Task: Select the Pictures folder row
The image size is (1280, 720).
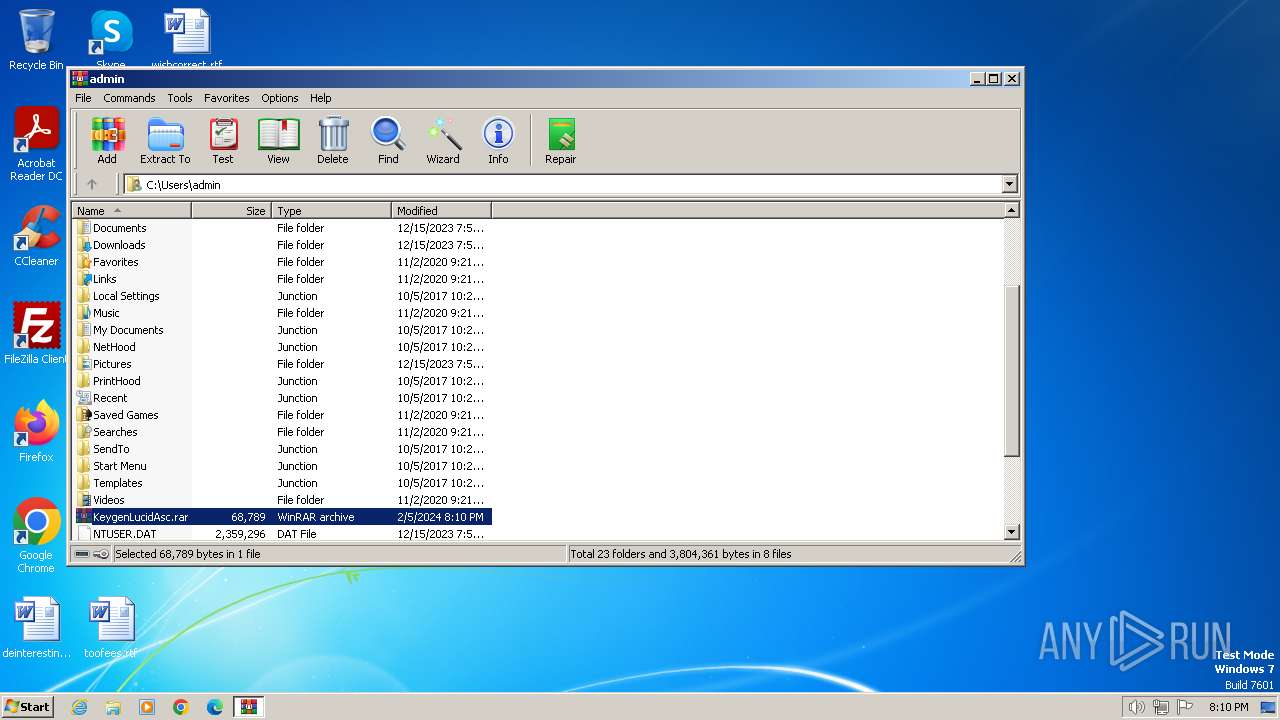Action: click(x=282, y=364)
